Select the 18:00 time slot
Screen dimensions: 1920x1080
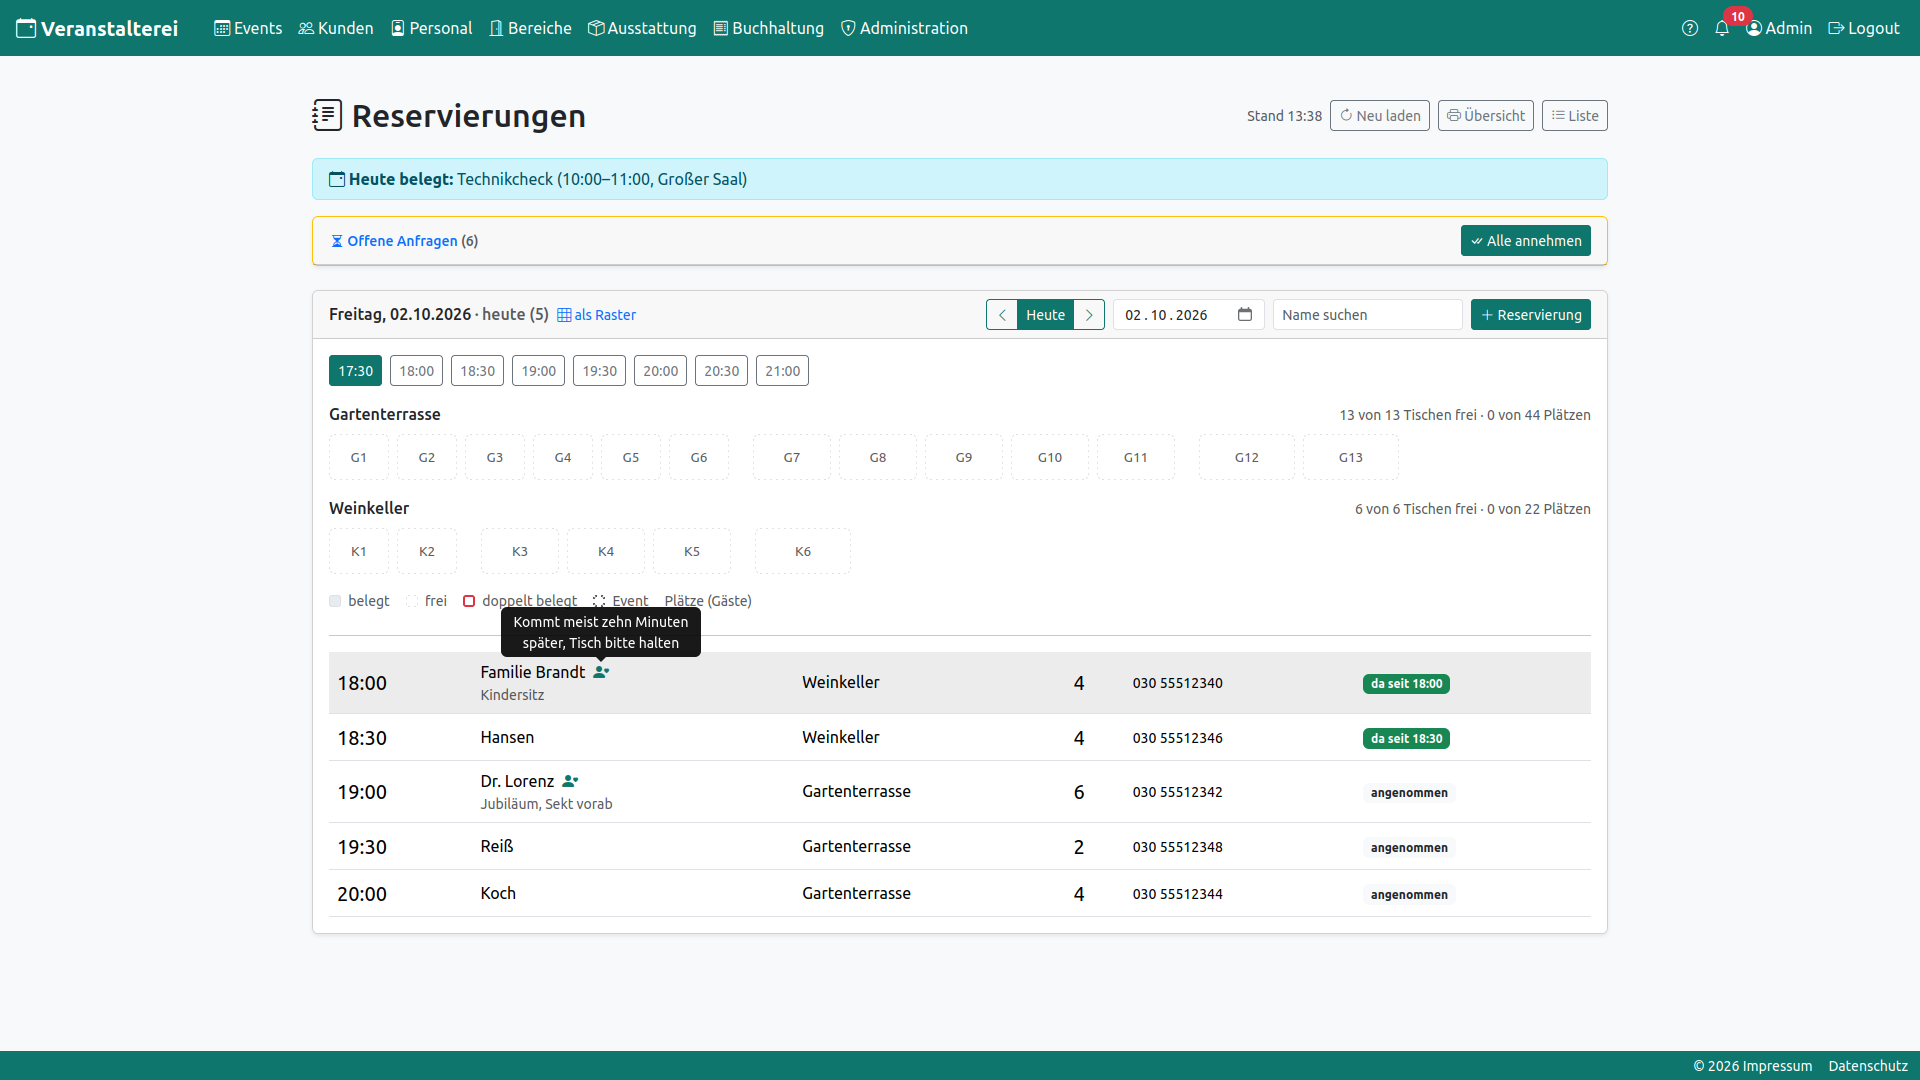pyautogui.click(x=416, y=370)
